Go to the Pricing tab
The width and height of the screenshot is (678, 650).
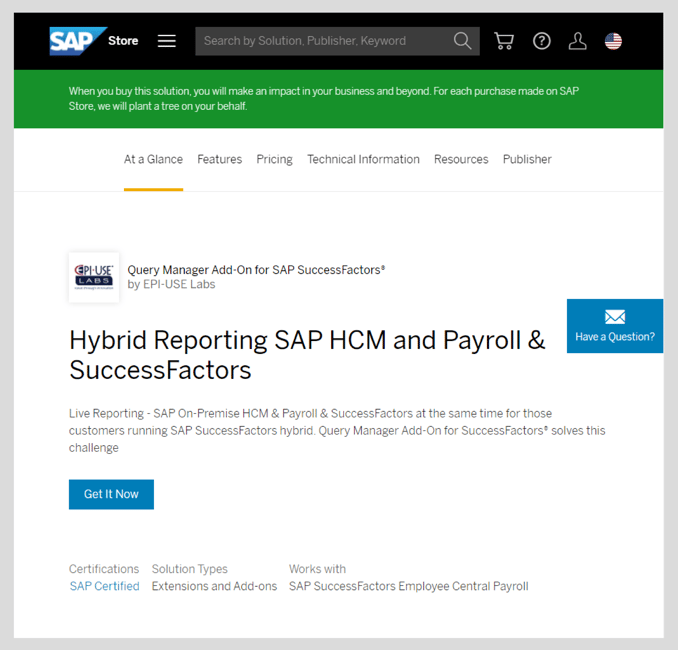[275, 159]
